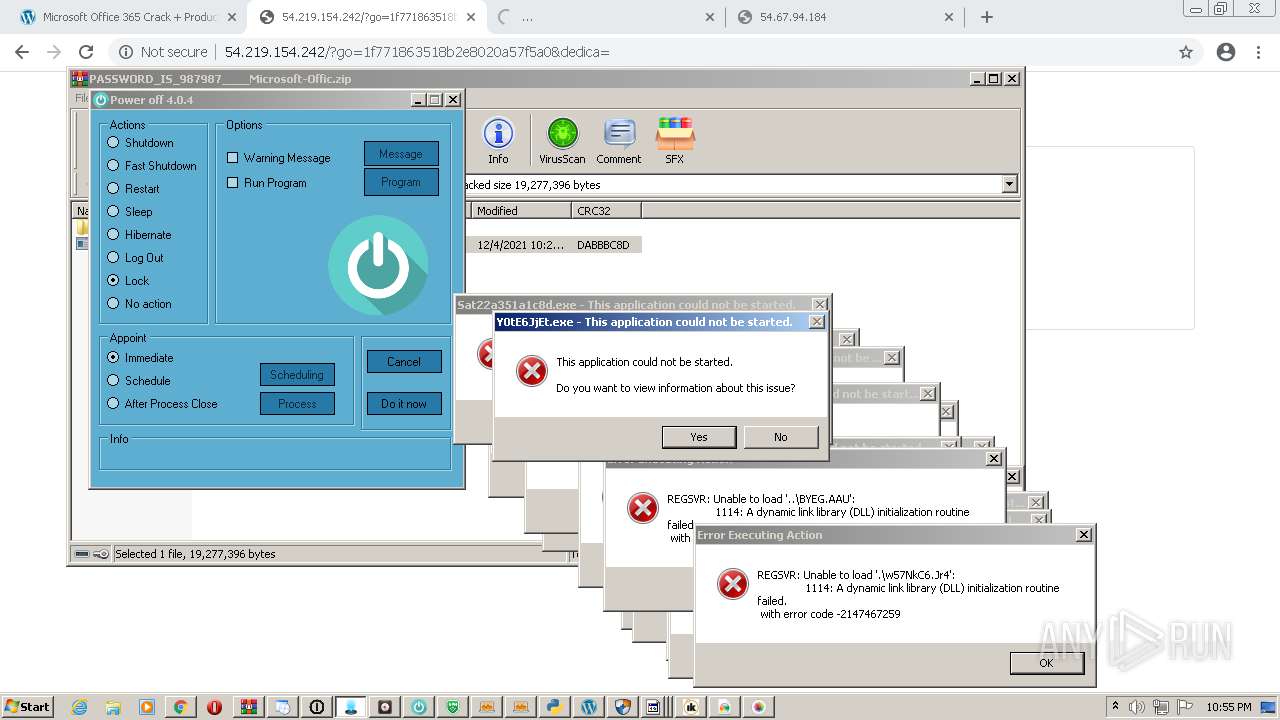Image resolution: width=1280 pixels, height=720 pixels.
Task: Click Yes in the Y0tE6JjEt.exe dialog
Action: coord(699,437)
